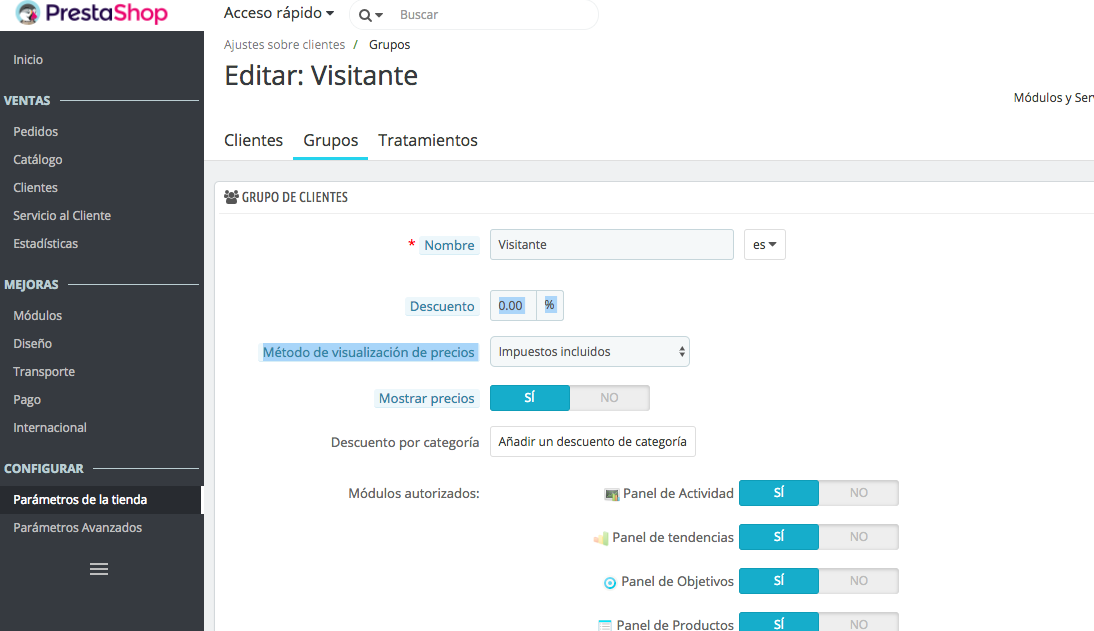Image resolution: width=1094 pixels, height=631 pixels.
Task: Open Pedidos in the sidebar
Action: 36,132
